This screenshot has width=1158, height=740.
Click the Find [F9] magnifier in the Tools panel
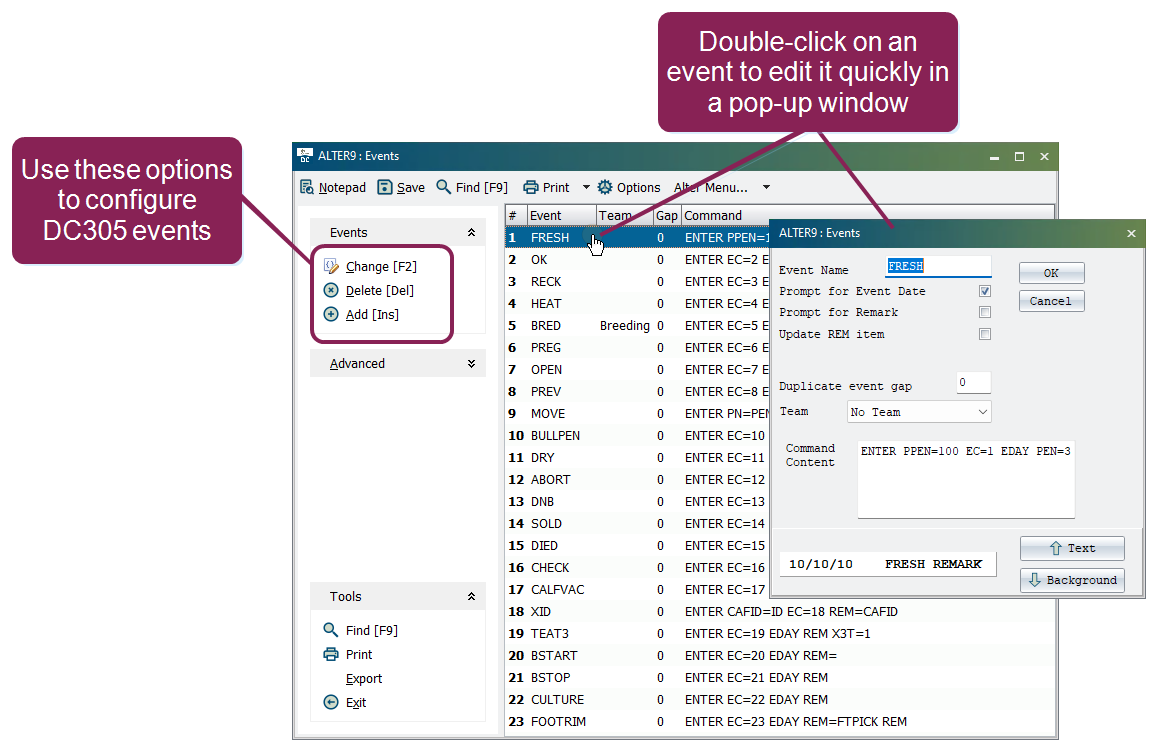331,630
